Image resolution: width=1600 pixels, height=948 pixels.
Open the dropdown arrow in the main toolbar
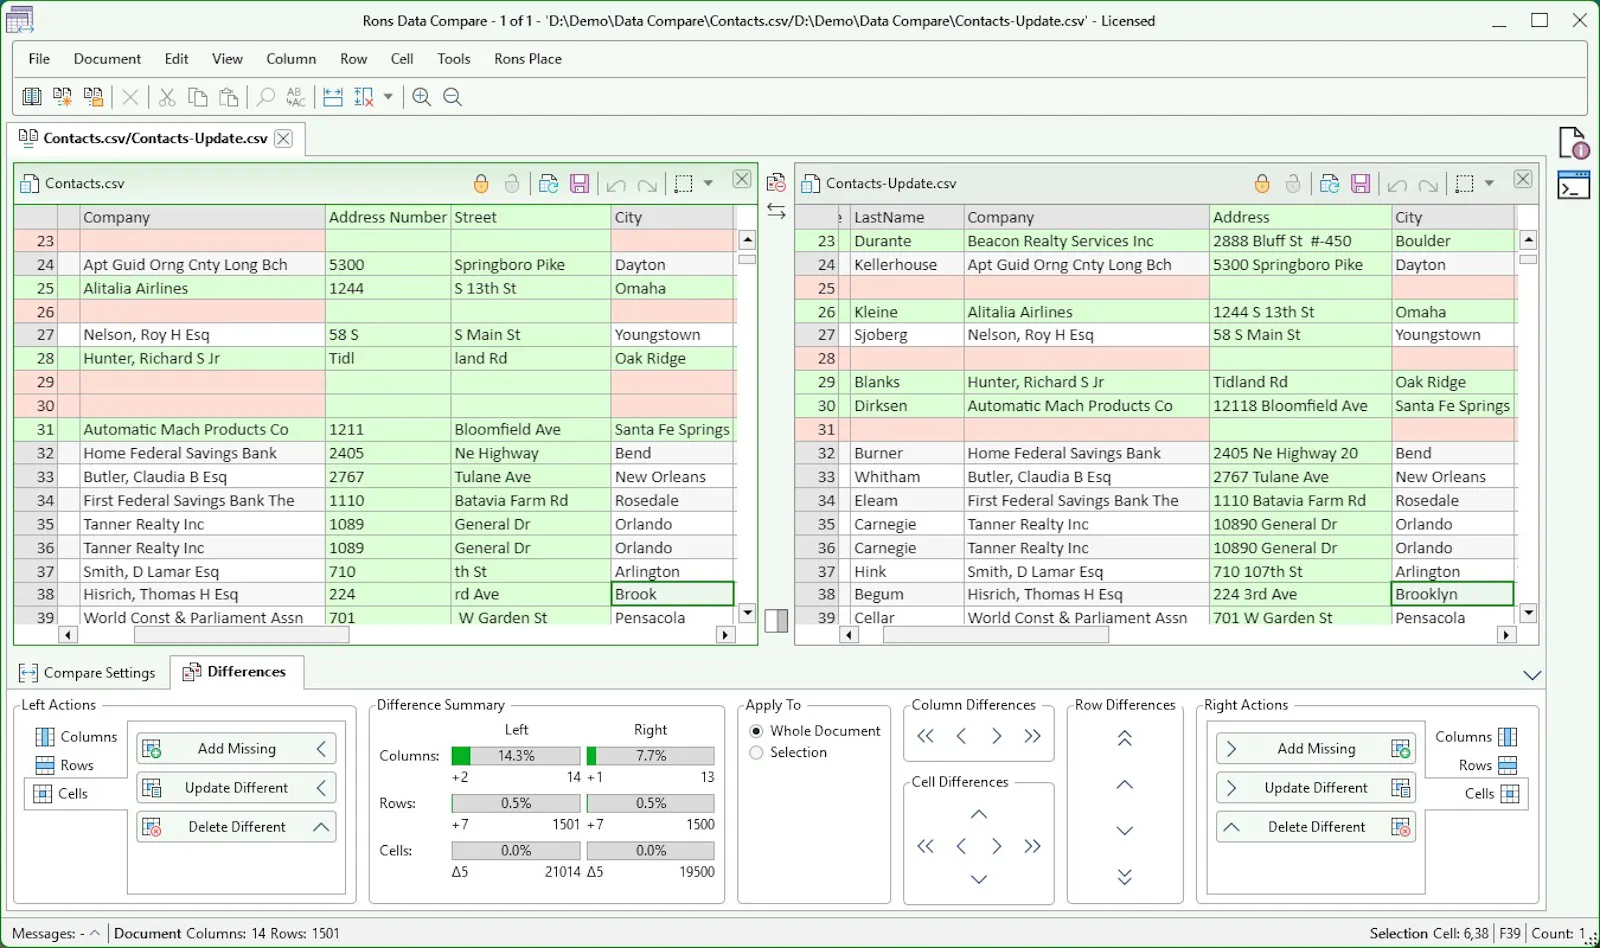(x=388, y=97)
